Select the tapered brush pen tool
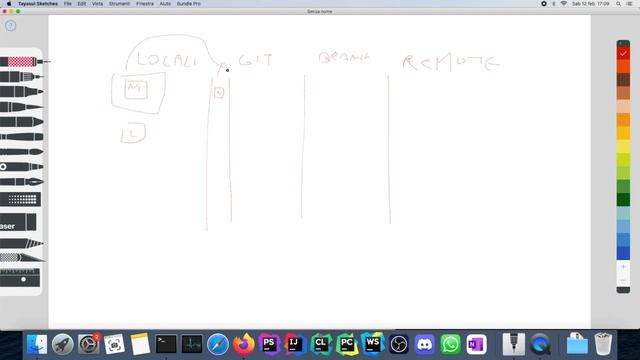Image resolution: width=640 pixels, height=360 pixels. point(21,107)
